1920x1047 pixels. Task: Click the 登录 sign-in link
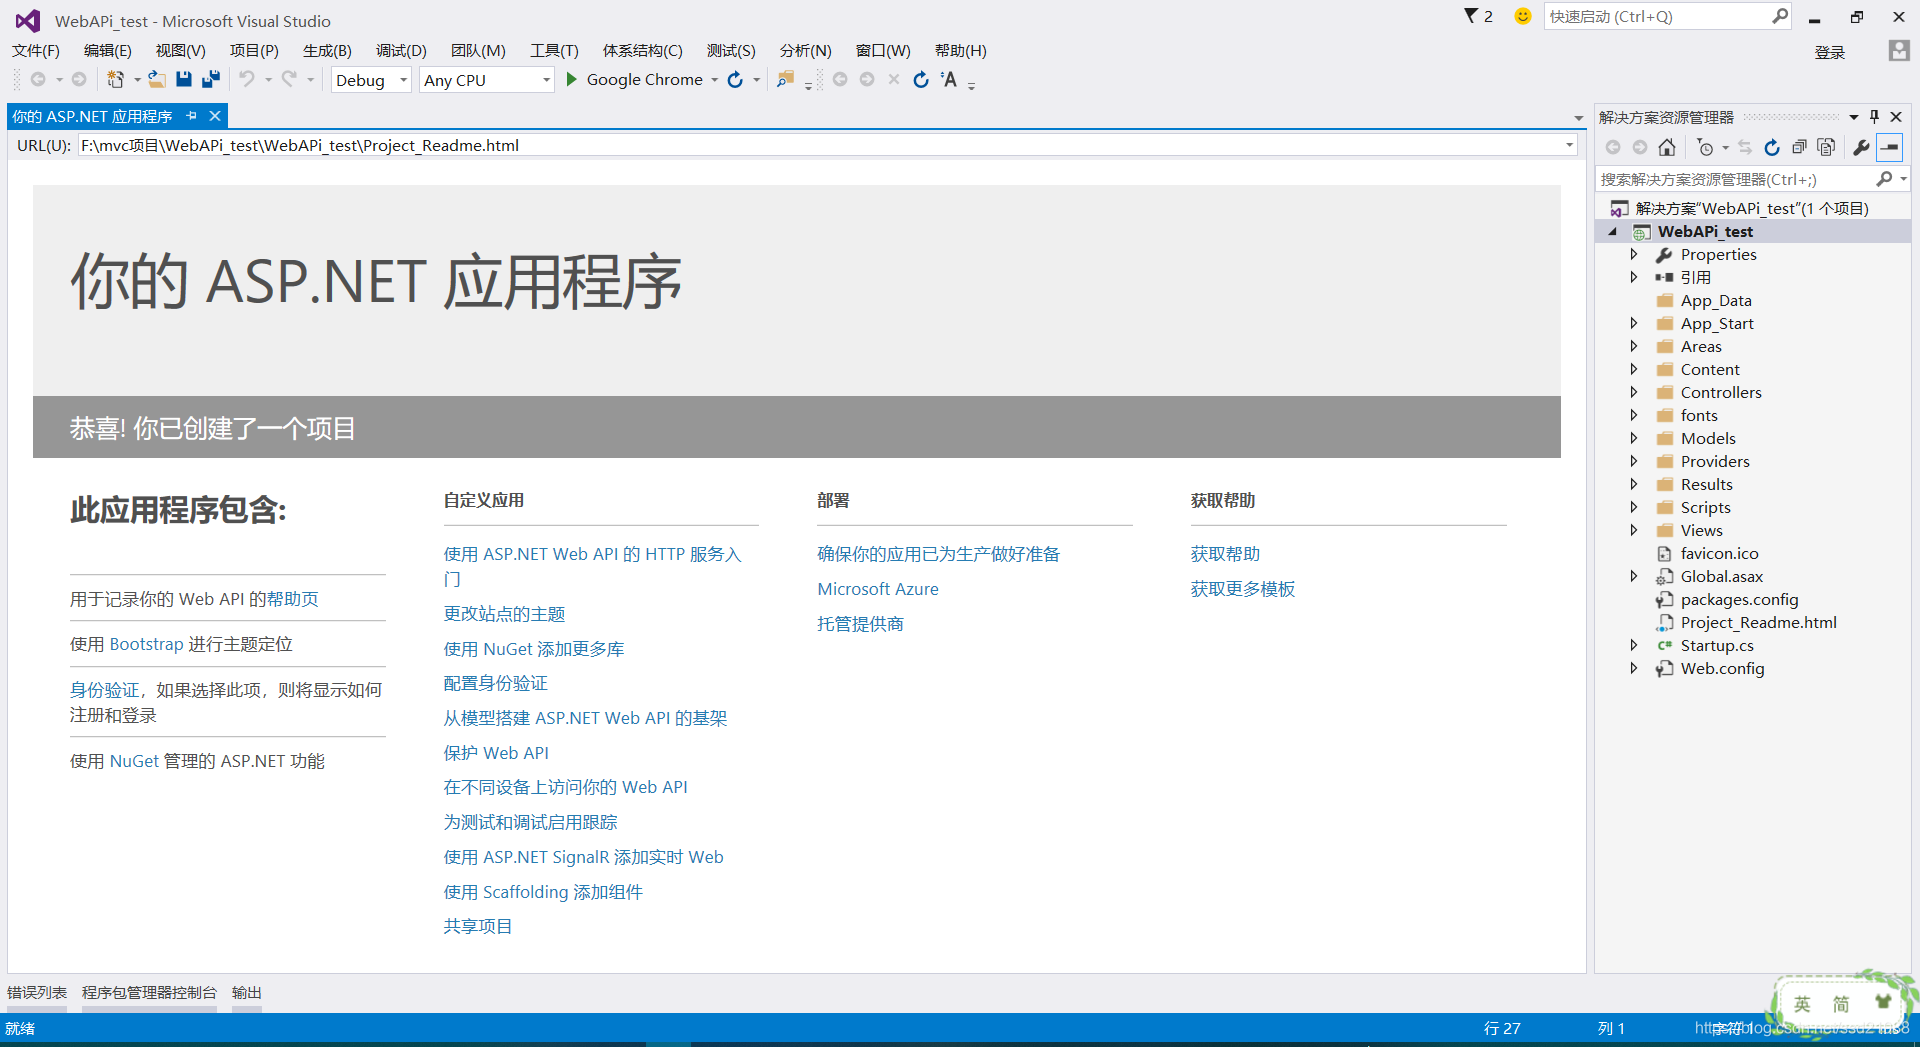point(1830,52)
